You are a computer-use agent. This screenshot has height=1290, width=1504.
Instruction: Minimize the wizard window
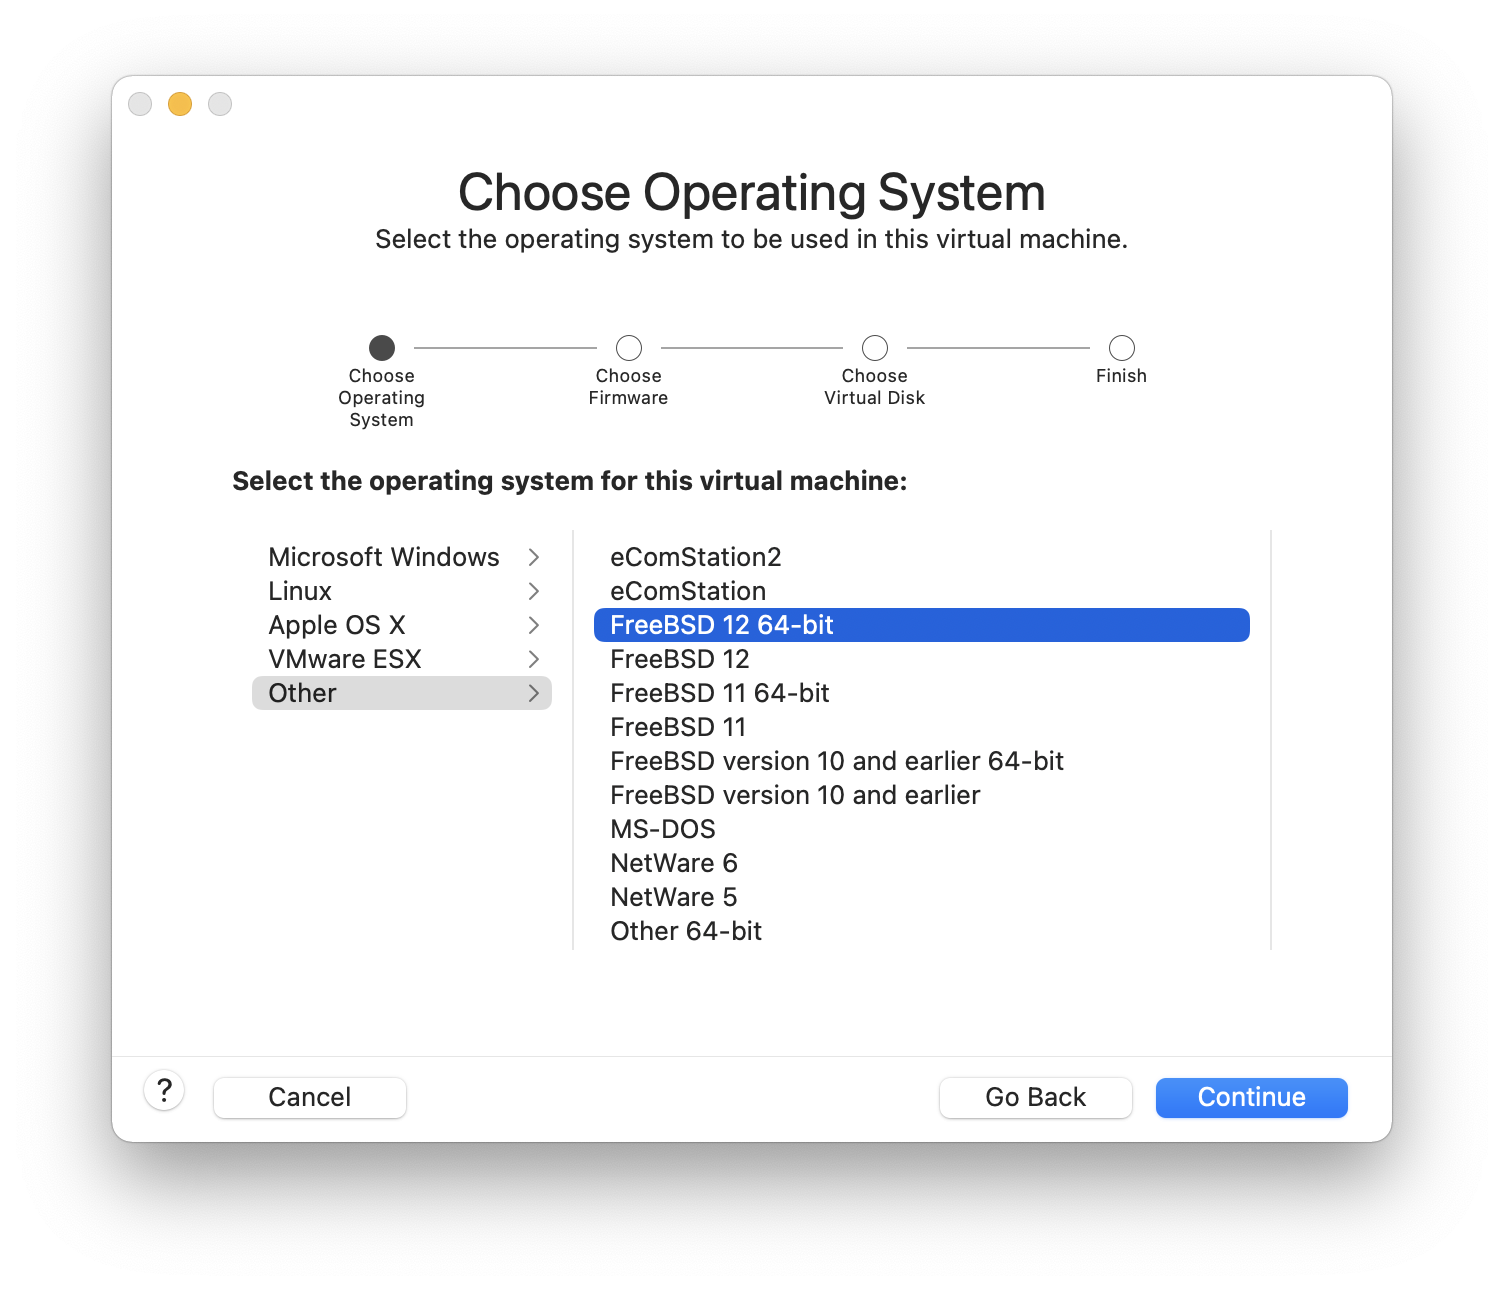pos(180,104)
